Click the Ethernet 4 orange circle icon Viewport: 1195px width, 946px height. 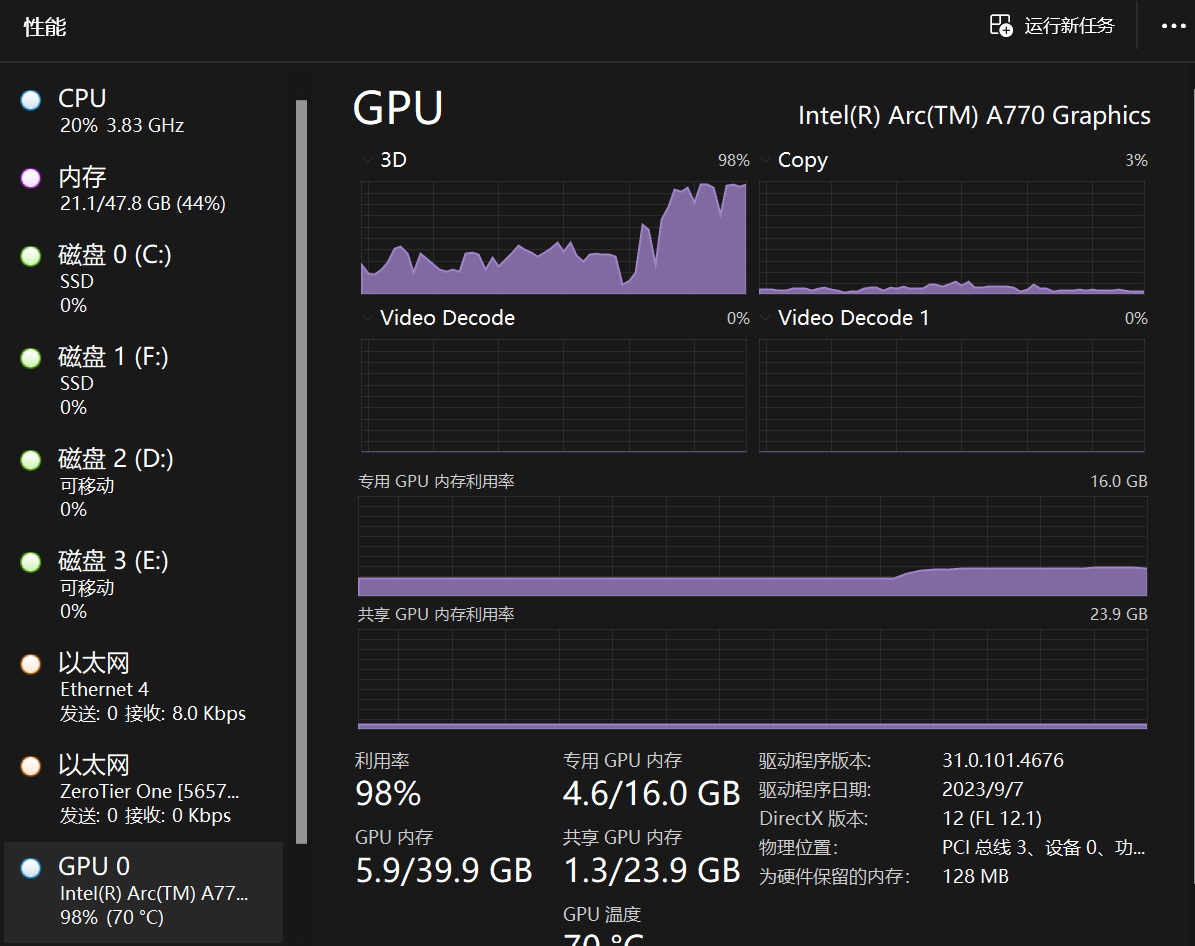click(x=31, y=664)
